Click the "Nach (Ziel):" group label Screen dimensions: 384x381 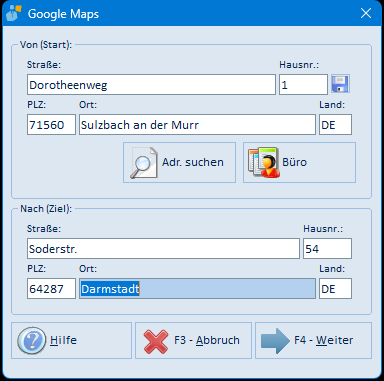pos(46,209)
